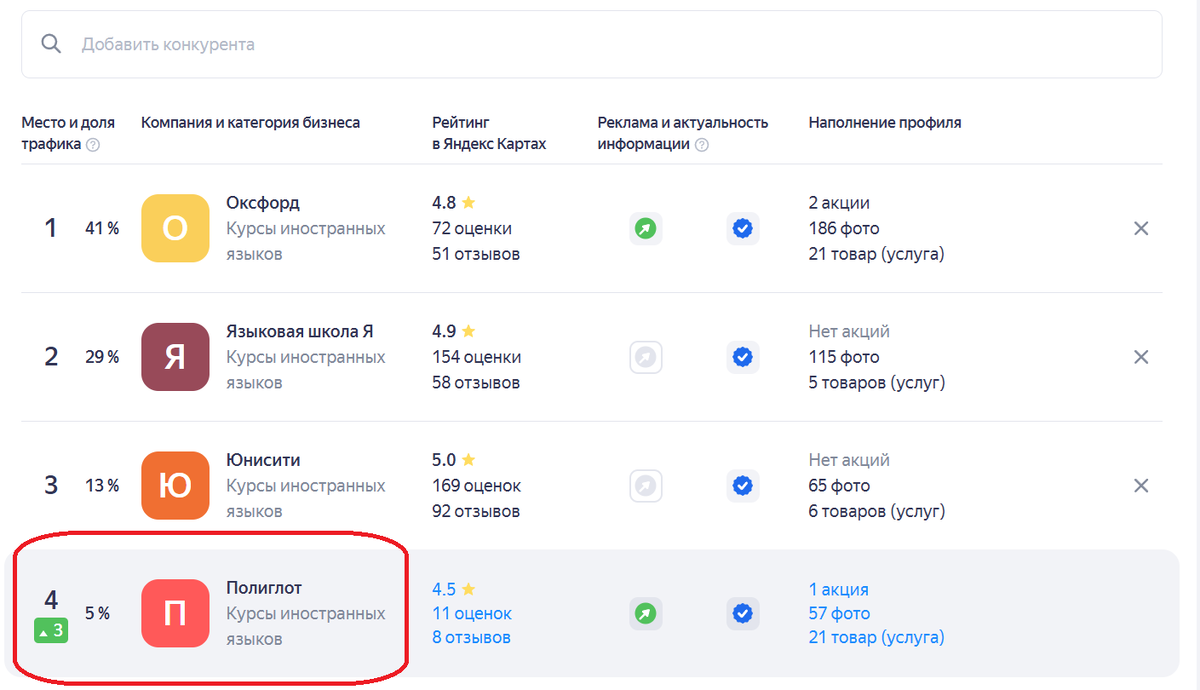Click Юнисити orange 'Ю' logo
The image size is (1200, 690).
pos(175,486)
